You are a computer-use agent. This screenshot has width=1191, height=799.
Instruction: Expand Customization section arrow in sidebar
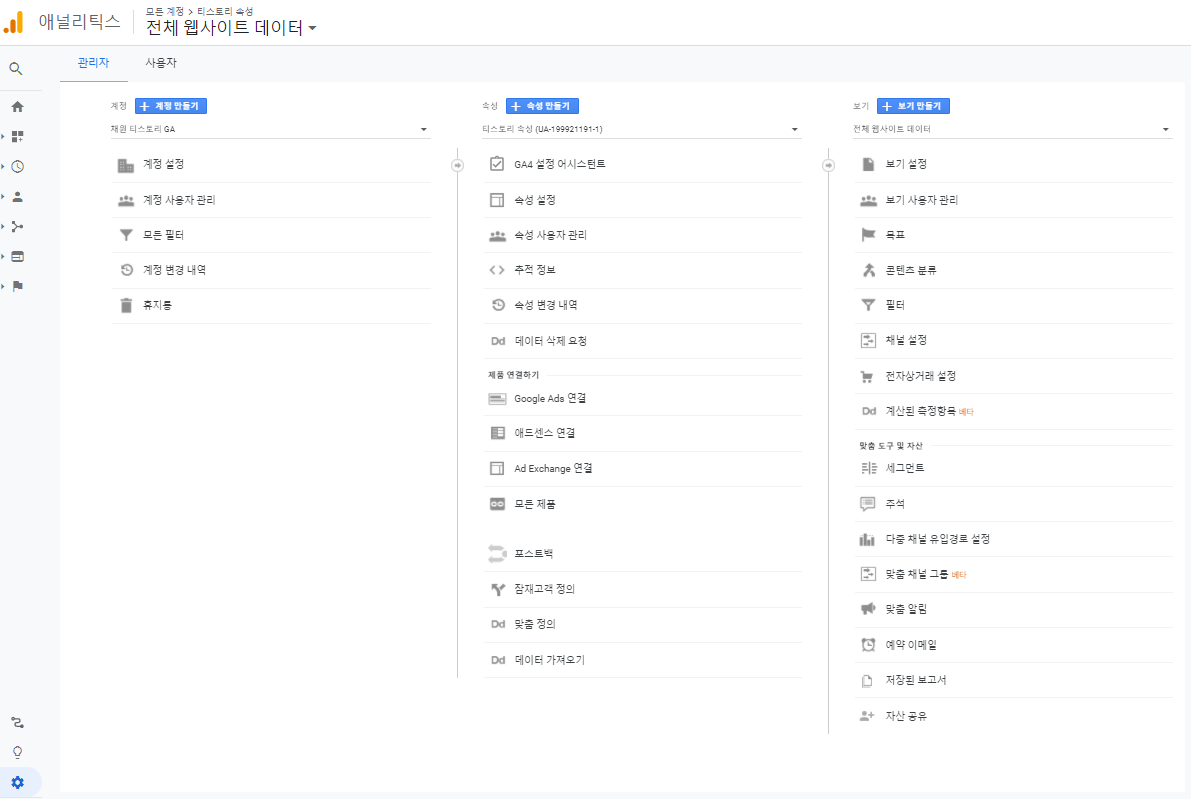click(x=3, y=137)
